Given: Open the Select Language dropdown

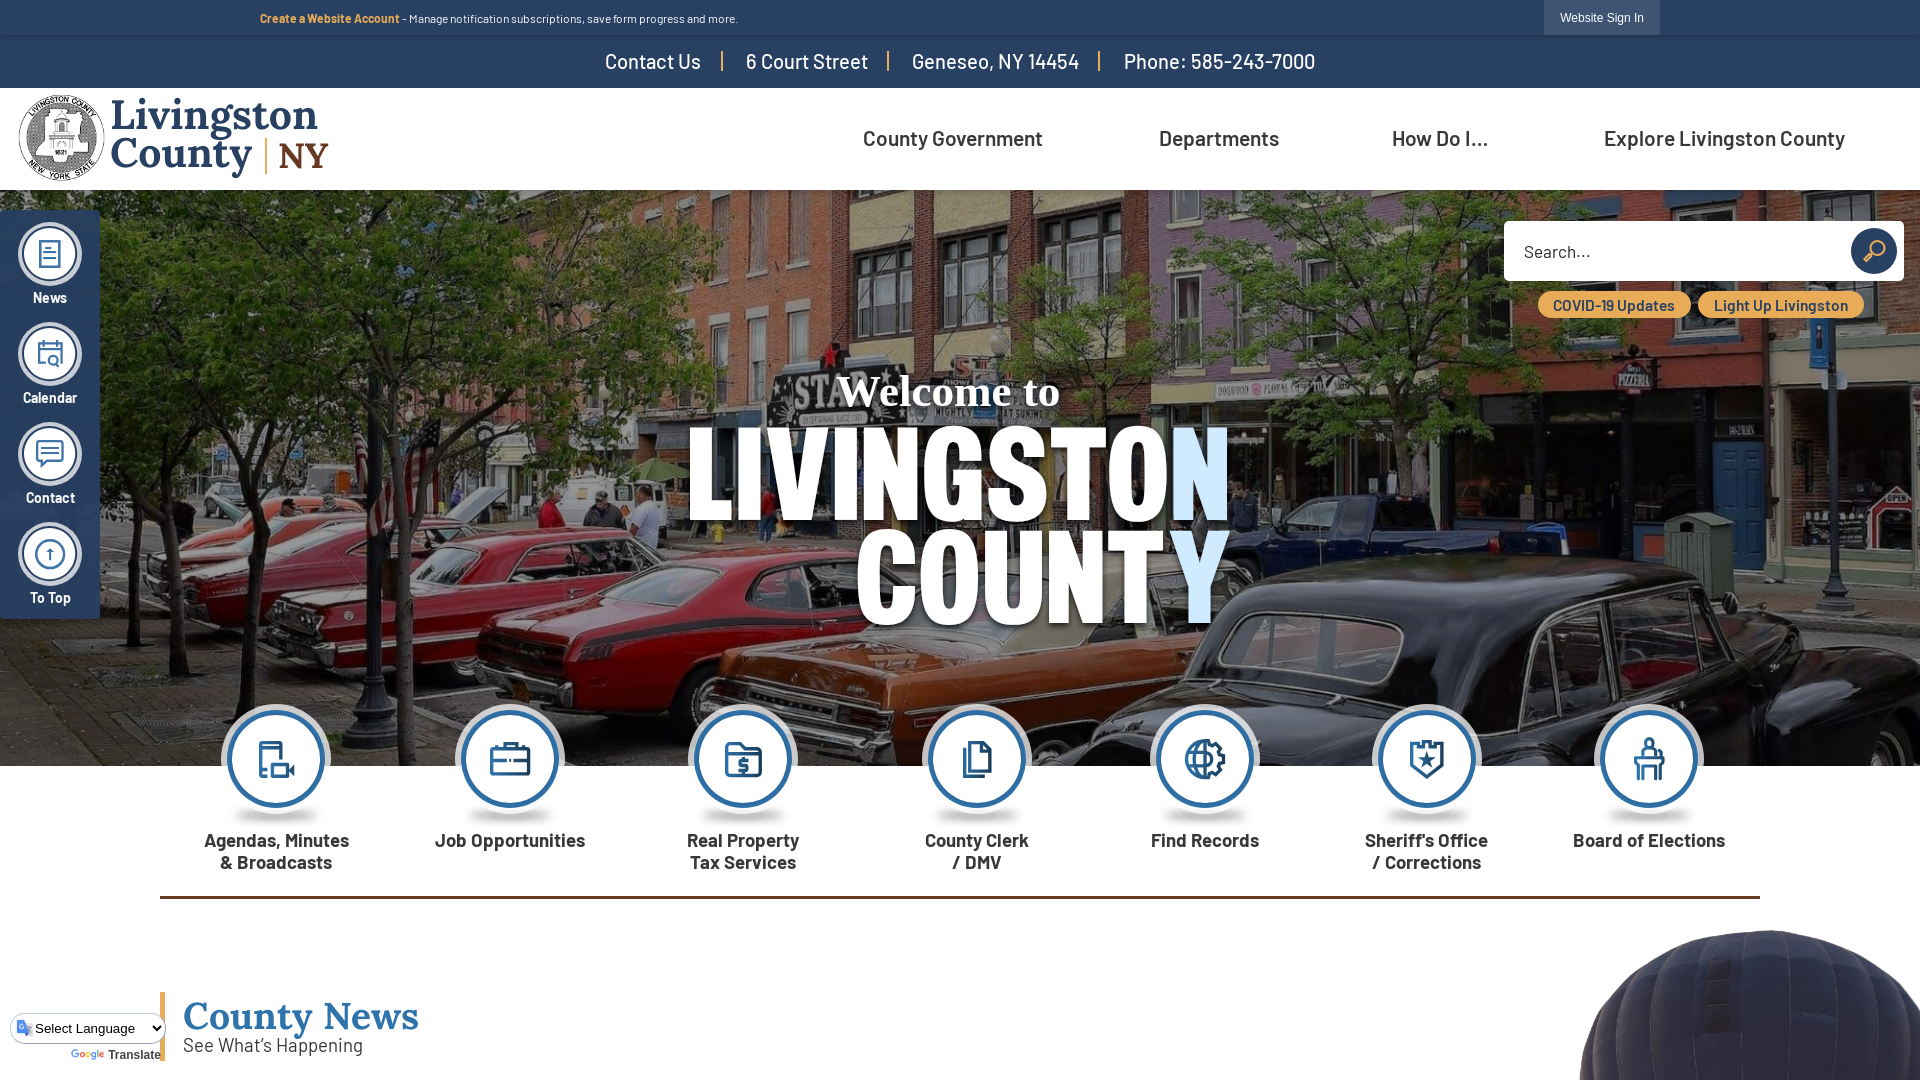Looking at the screenshot, I should click(x=88, y=1028).
